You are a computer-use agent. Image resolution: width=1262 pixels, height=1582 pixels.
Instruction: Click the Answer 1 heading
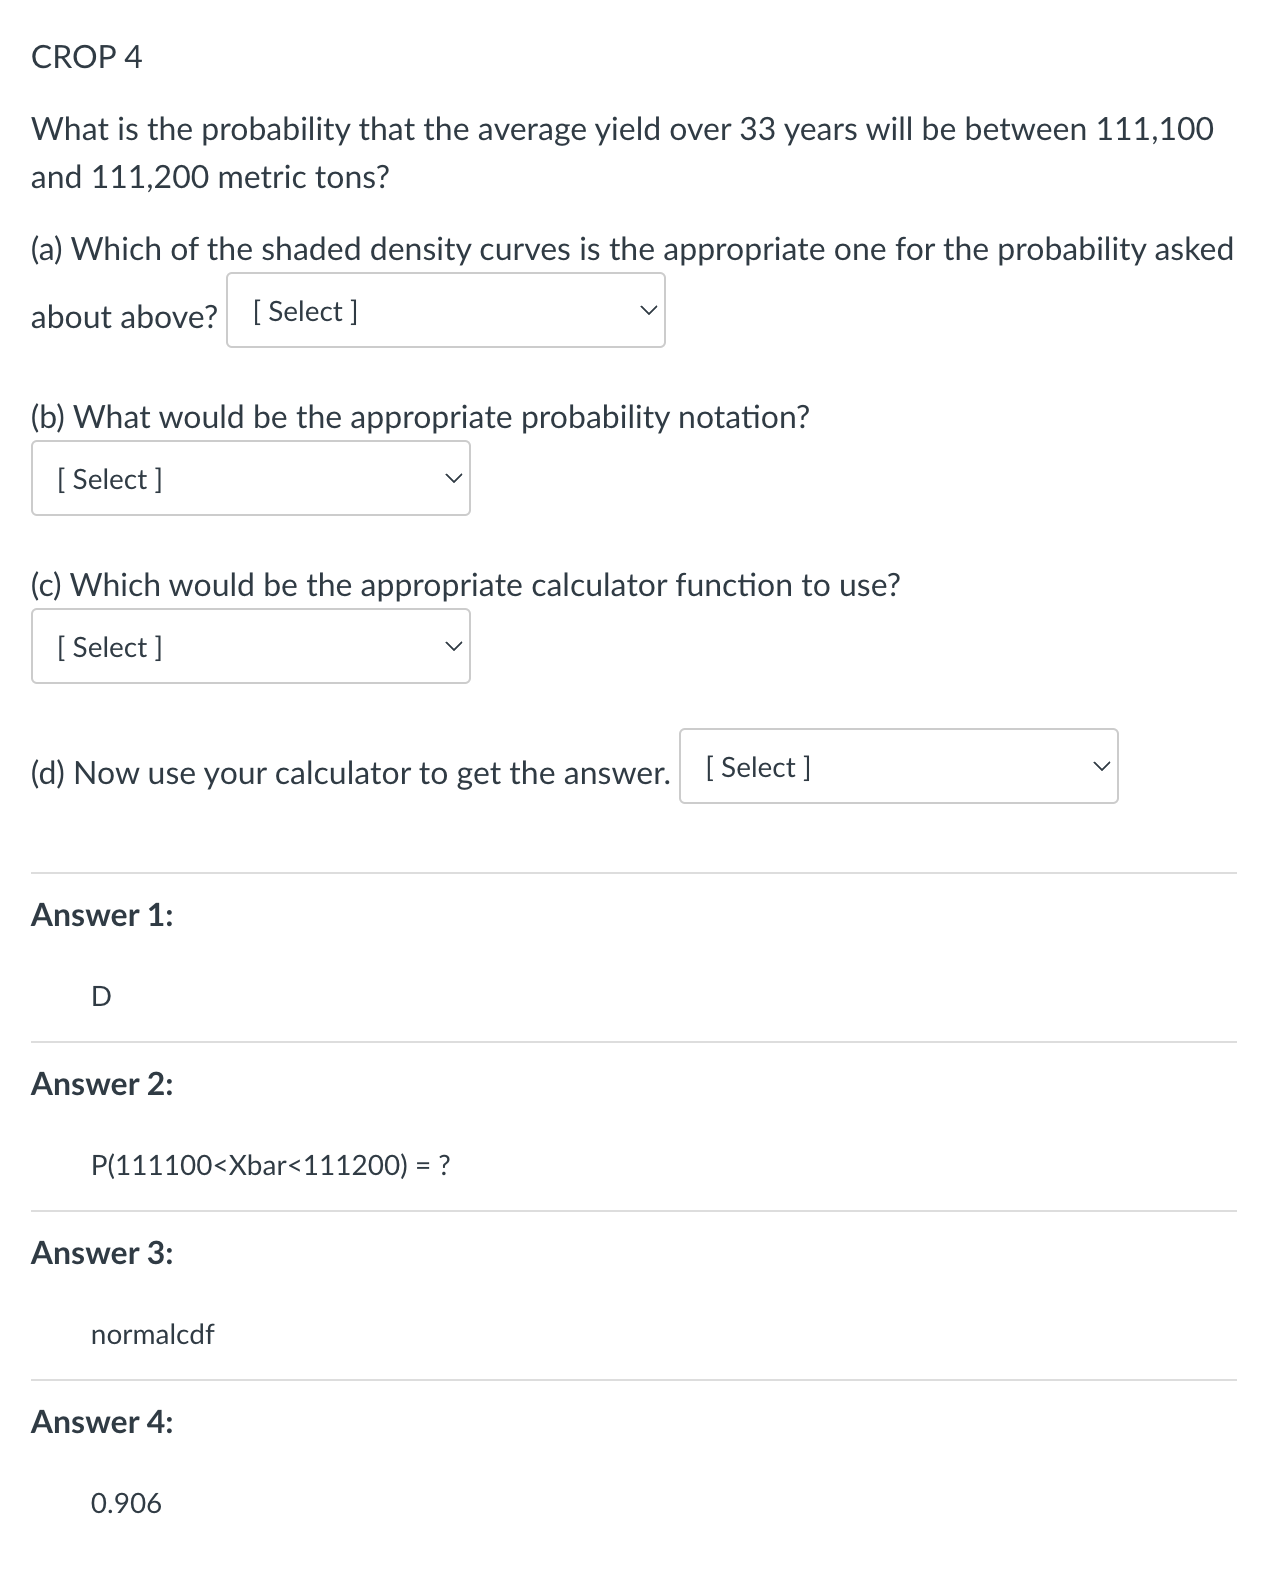point(103,915)
